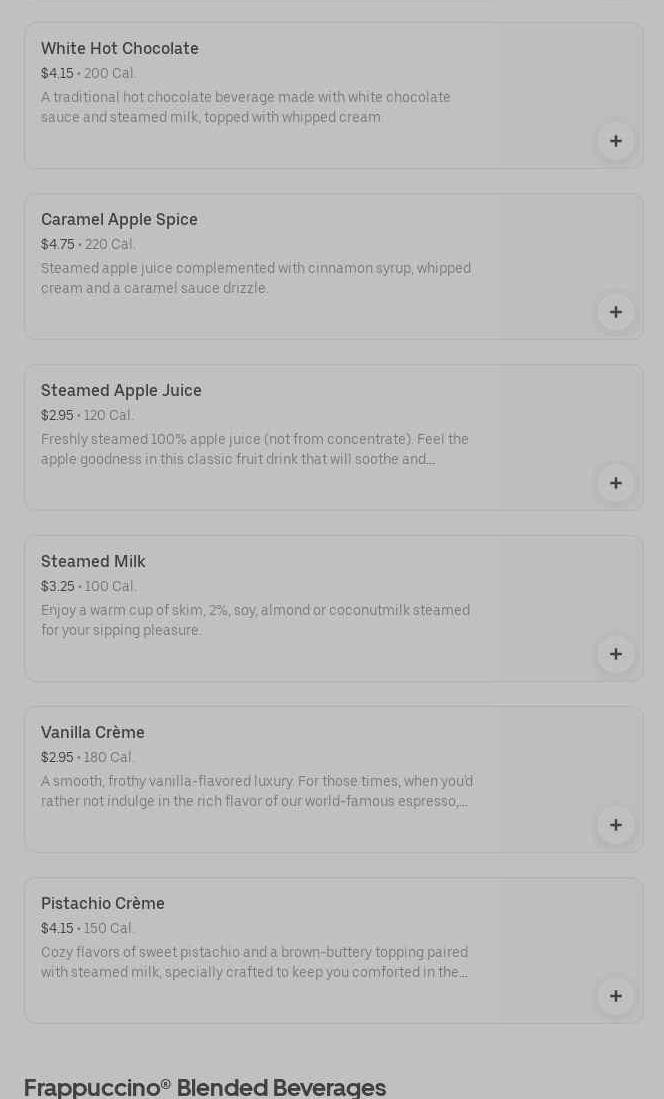Select Frappuccino Blended Beverages section heading

click(x=205, y=1087)
